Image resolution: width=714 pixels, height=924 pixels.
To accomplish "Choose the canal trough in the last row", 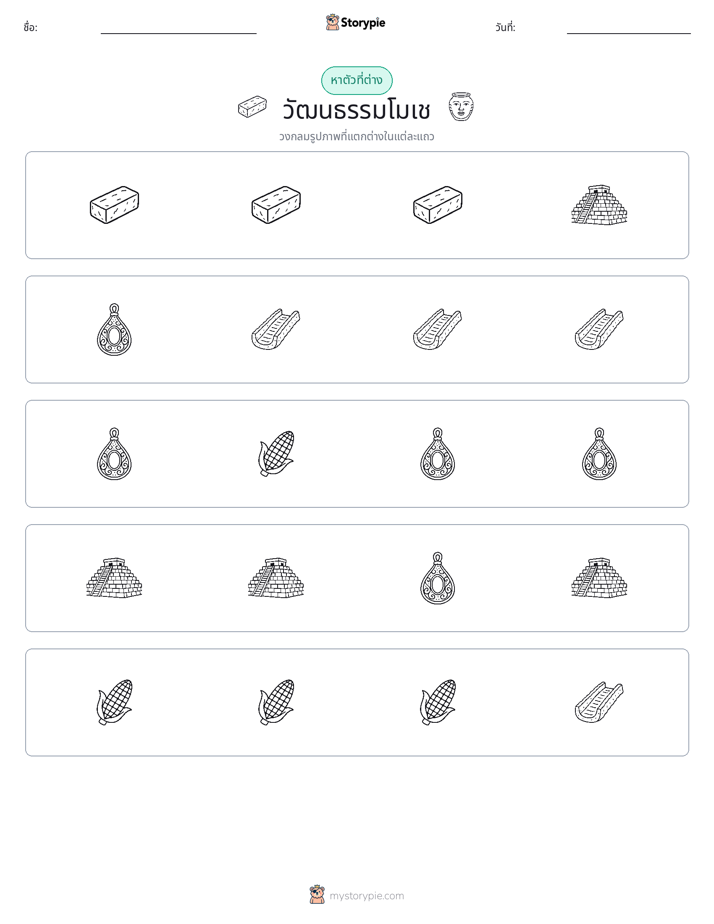I will [599, 702].
